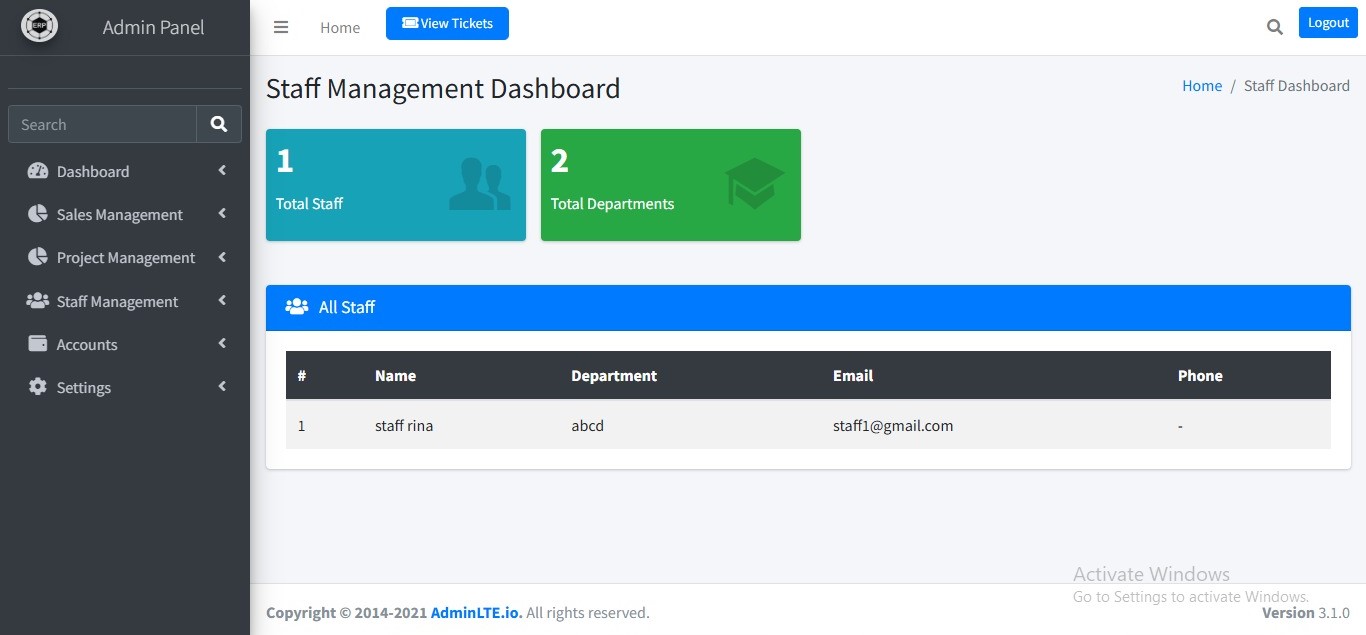1366x635 pixels.
Task: Click the ERP logo in sidebar header
Action: 40,26
